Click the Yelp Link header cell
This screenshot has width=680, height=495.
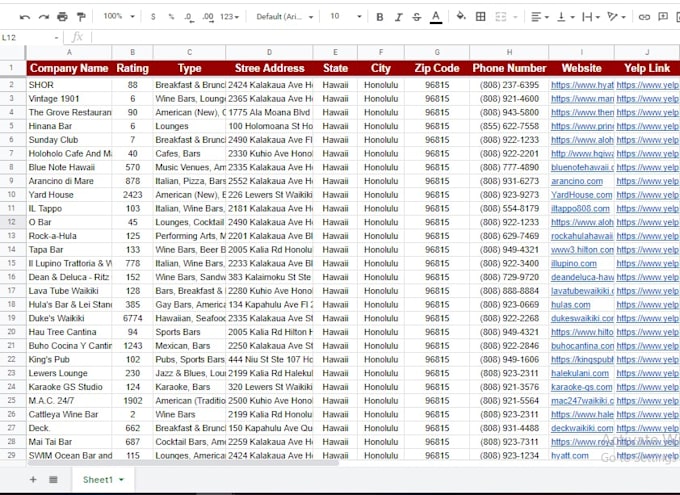(x=647, y=68)
